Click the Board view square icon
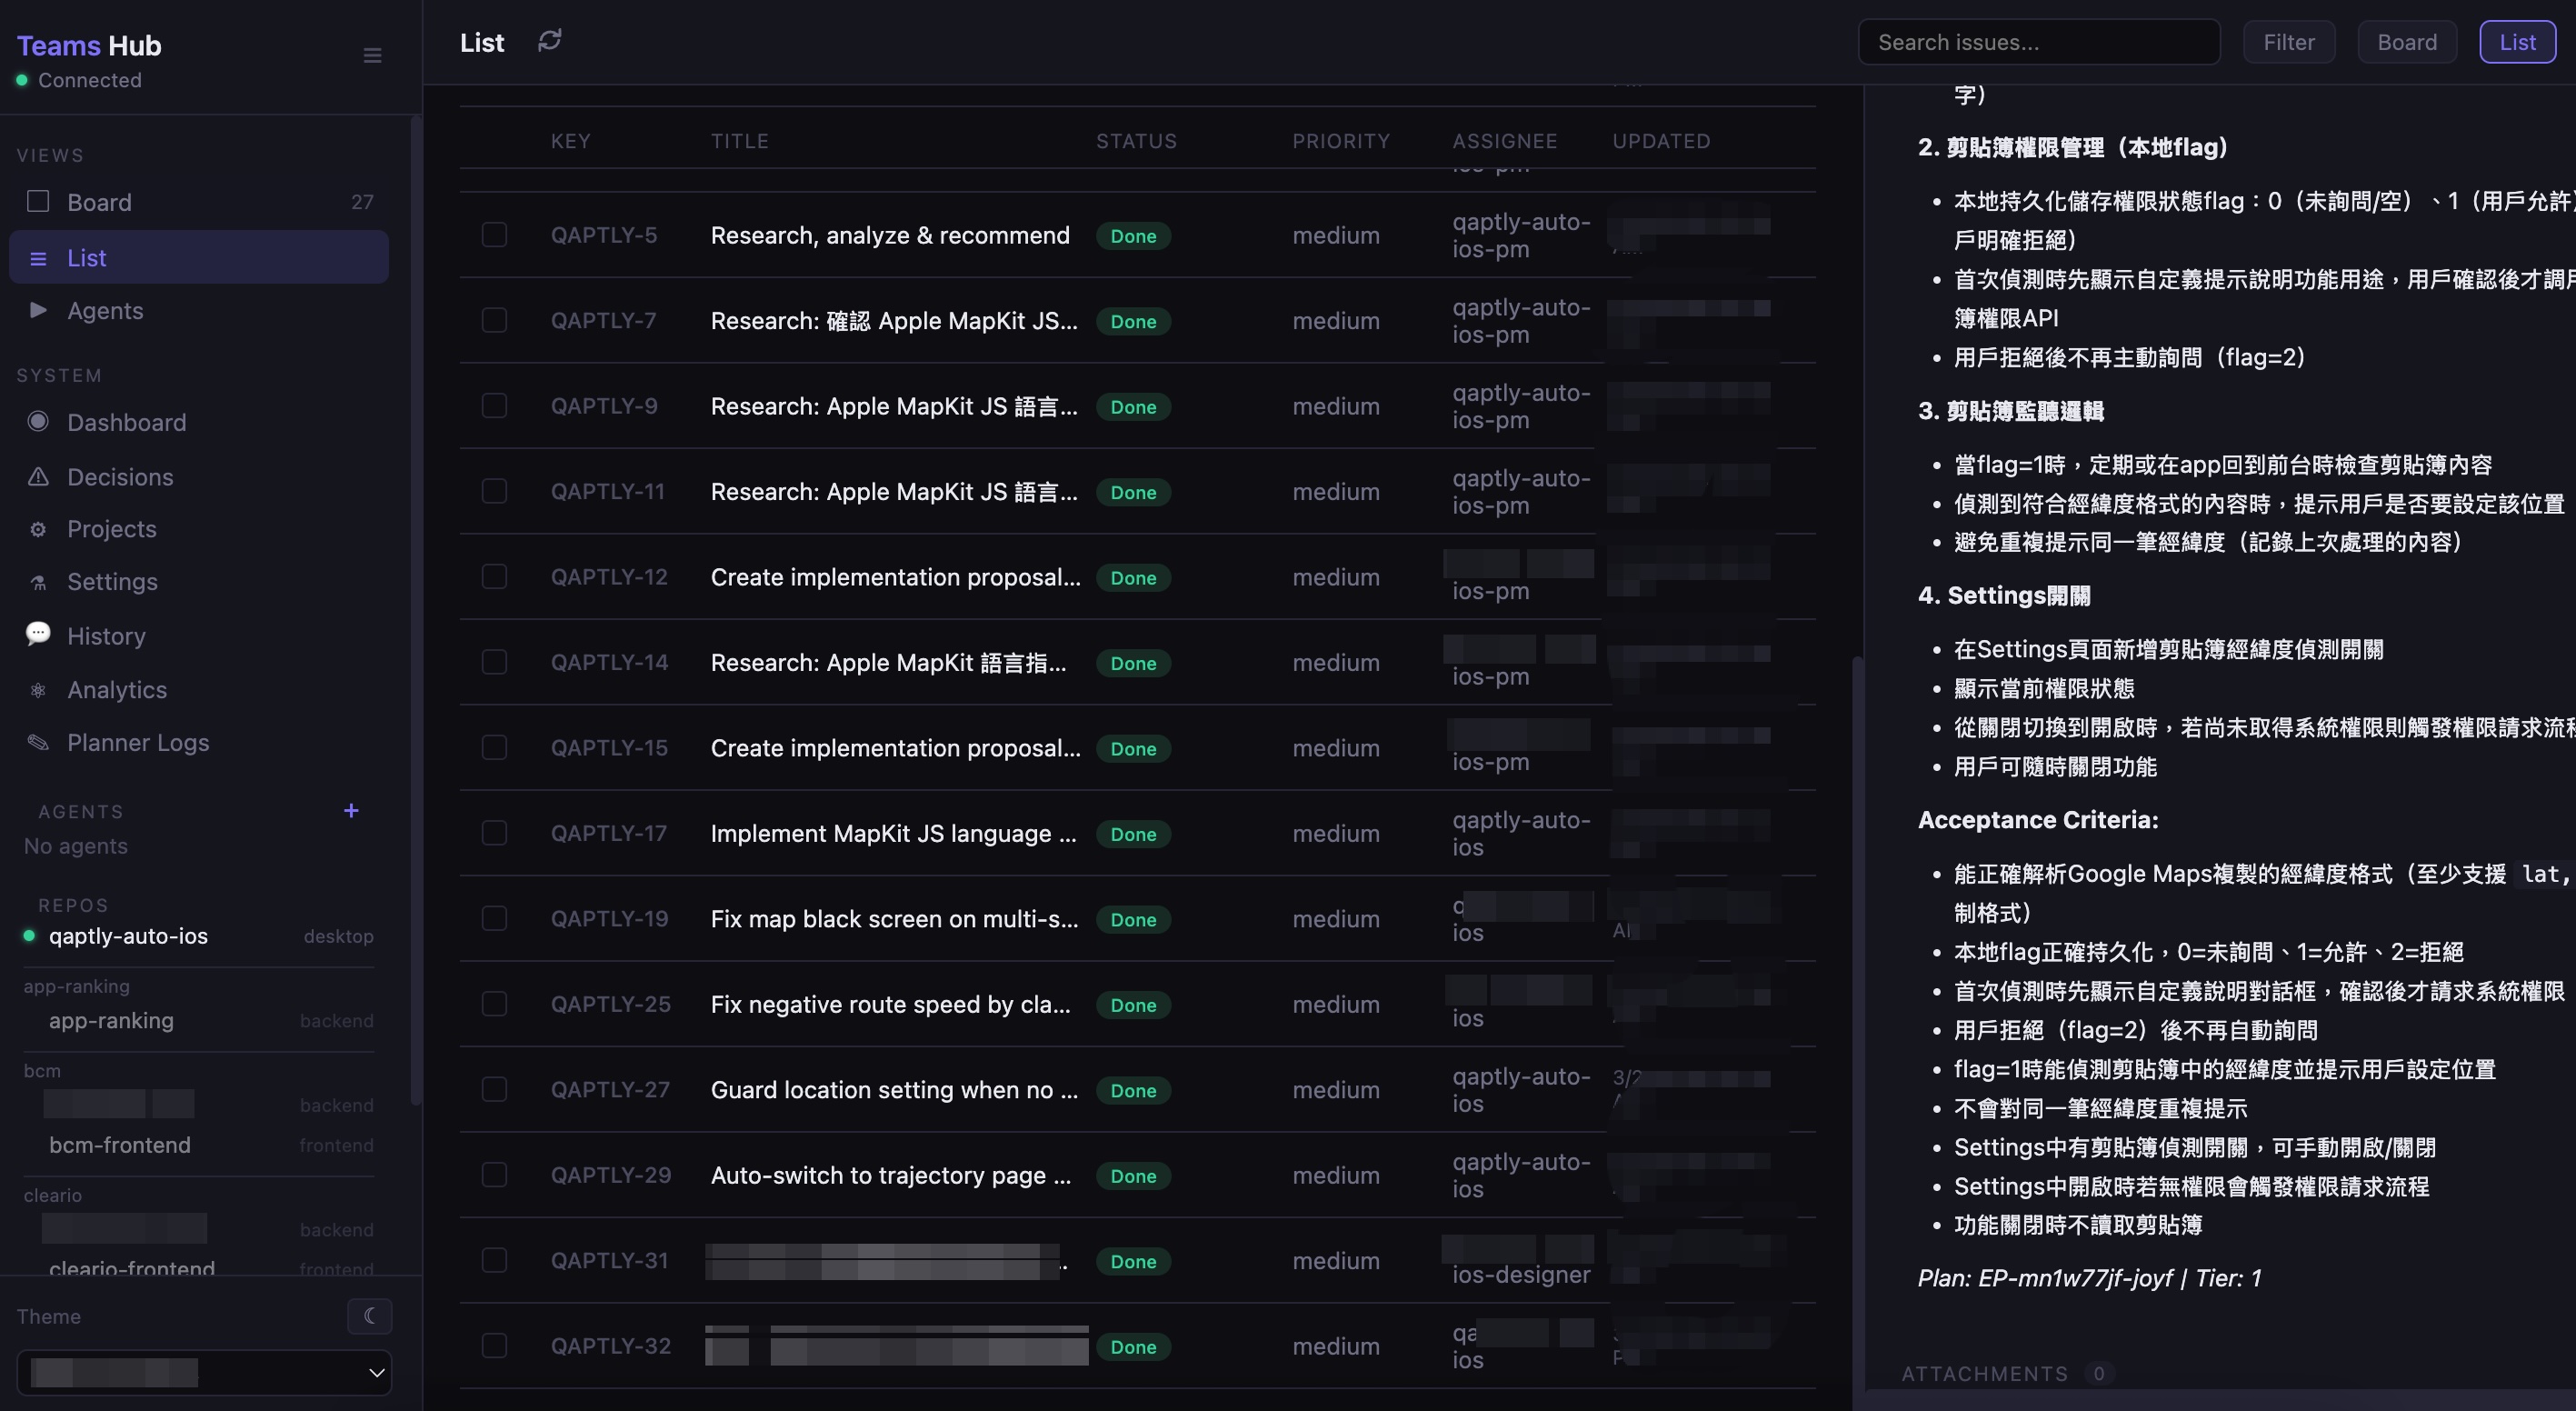 (x=38, y=202)
